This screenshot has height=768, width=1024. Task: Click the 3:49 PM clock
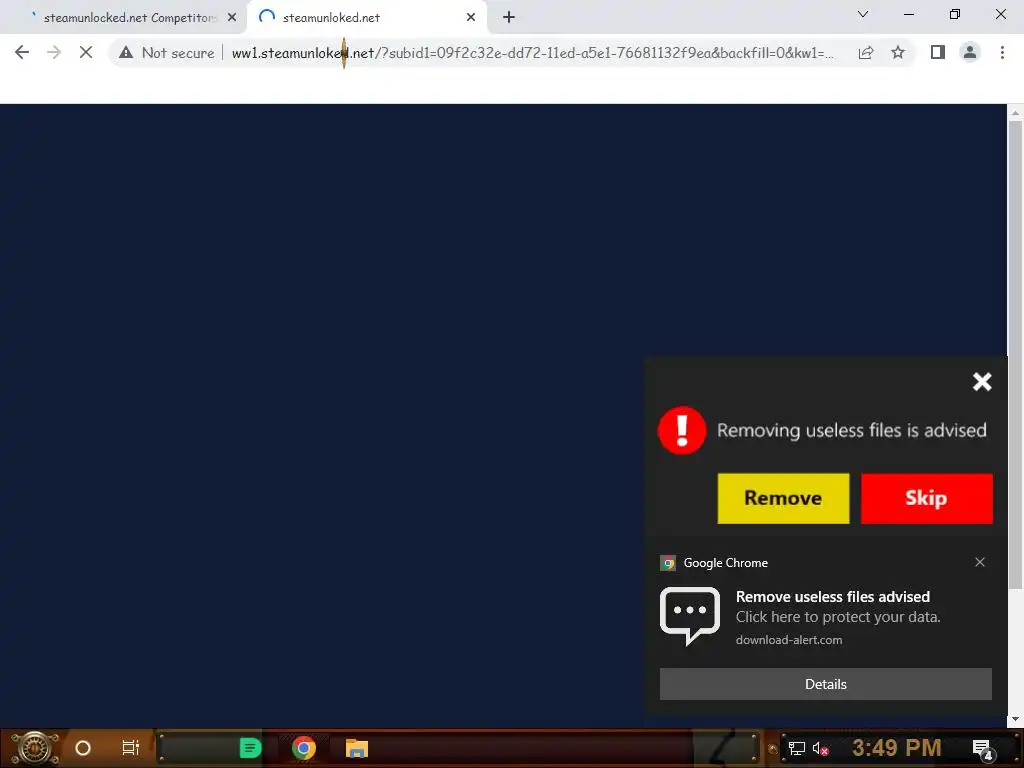896,748
